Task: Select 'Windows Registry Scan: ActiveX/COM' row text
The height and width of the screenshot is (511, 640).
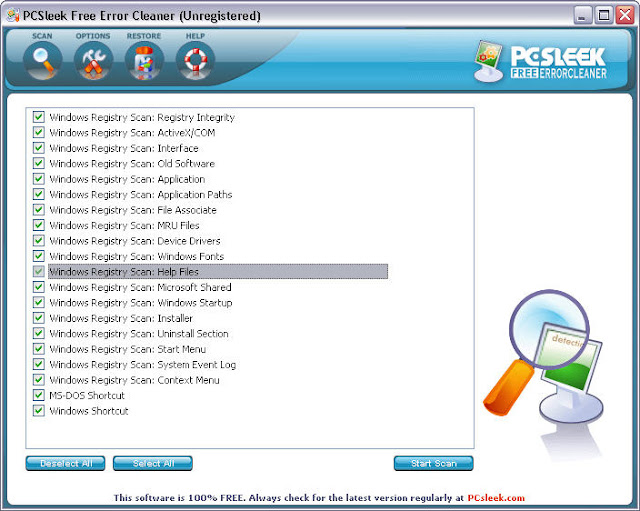Action: [132, 133]
